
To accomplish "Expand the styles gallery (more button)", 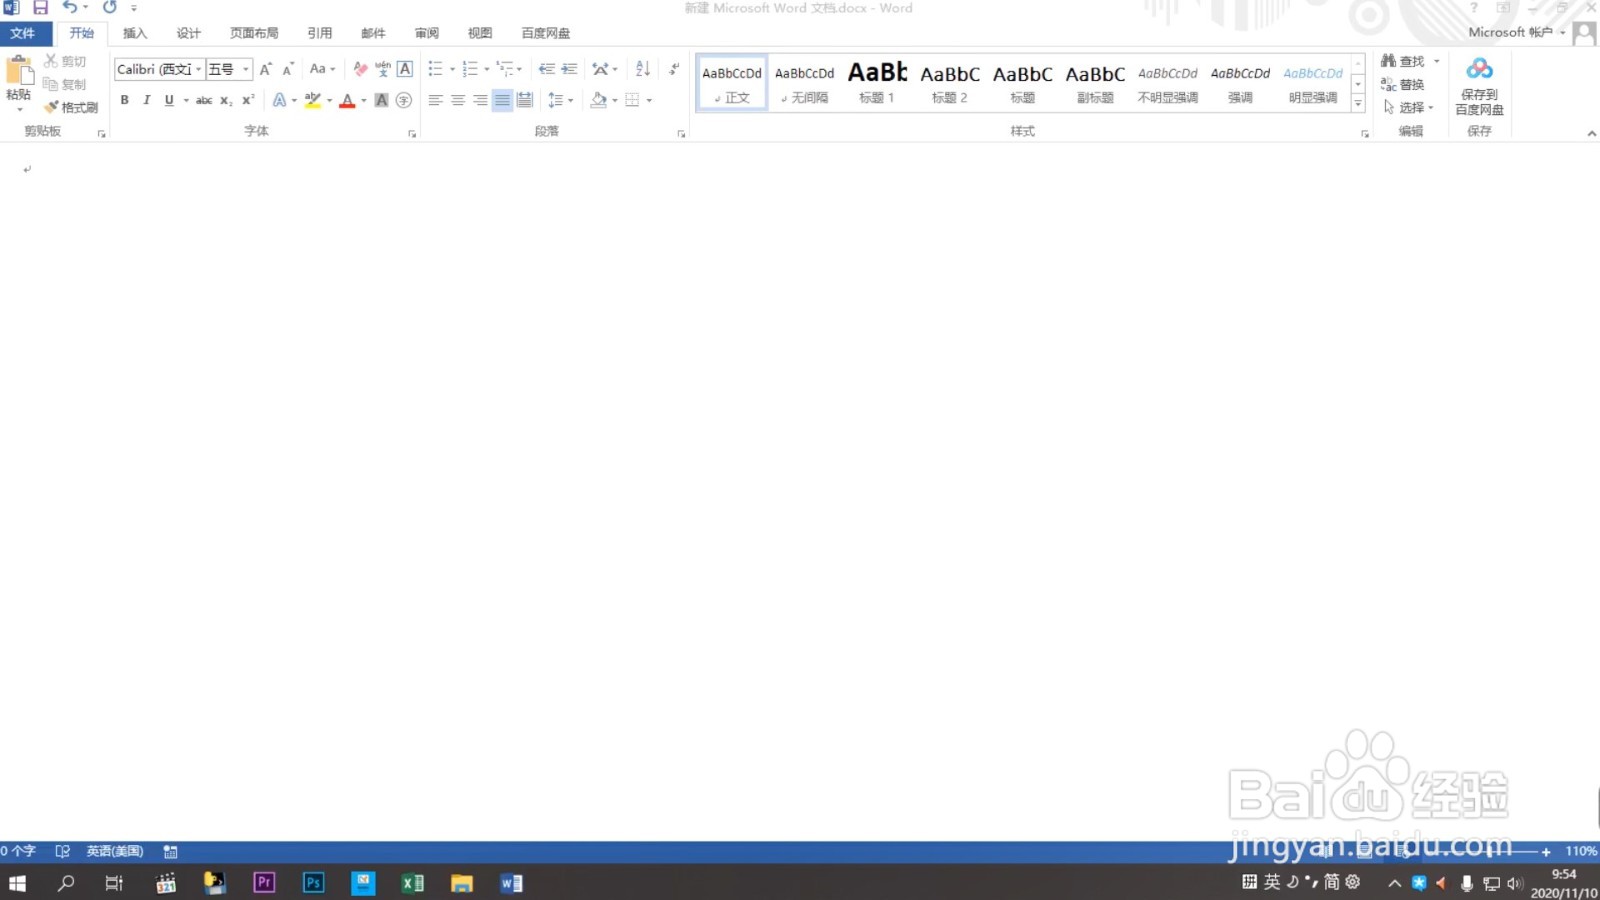I will point(1358,103).
